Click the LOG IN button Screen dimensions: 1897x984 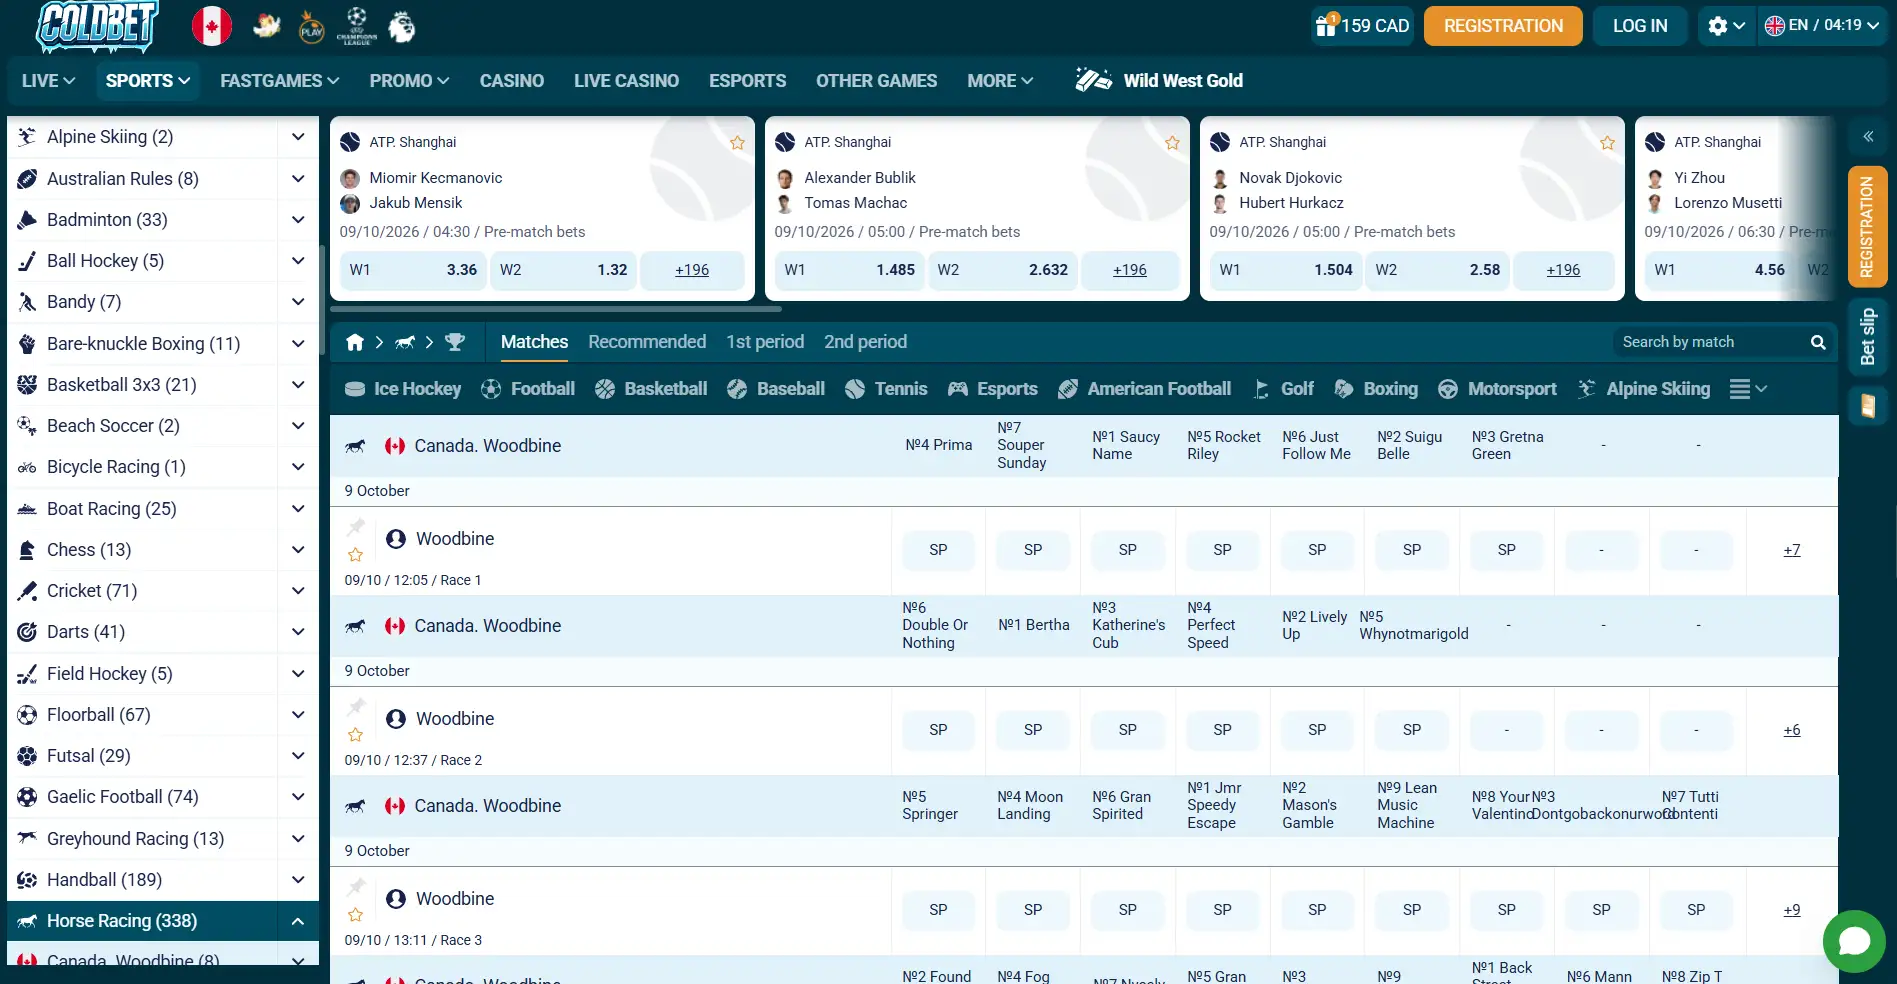click(1640, 26)
